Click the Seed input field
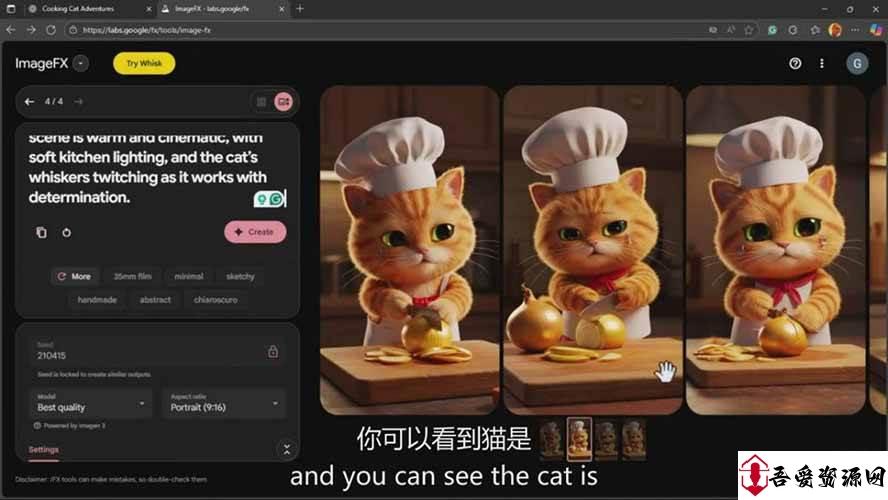Image resolution: width=888 pixels, height=500 pixels. pyautogui.click(x=140, y=355)
